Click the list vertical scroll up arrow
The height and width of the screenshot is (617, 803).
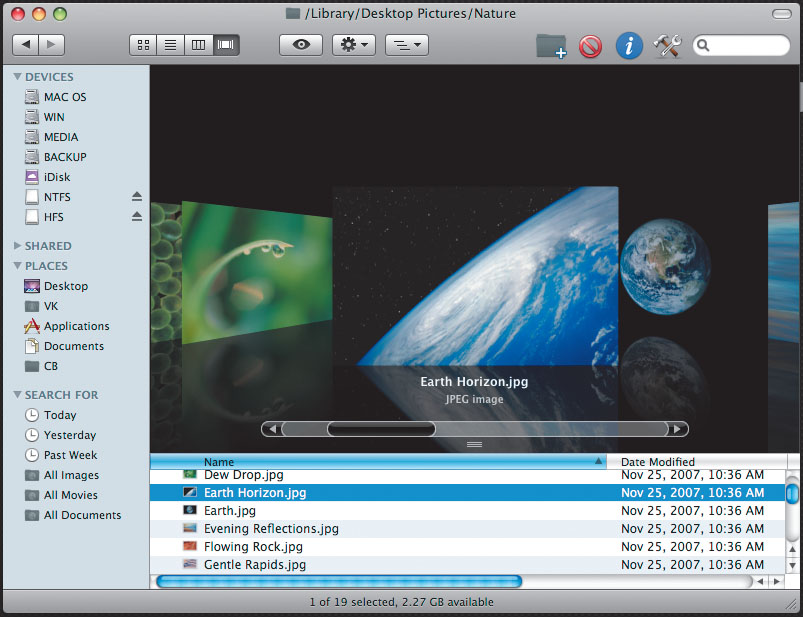792,549
